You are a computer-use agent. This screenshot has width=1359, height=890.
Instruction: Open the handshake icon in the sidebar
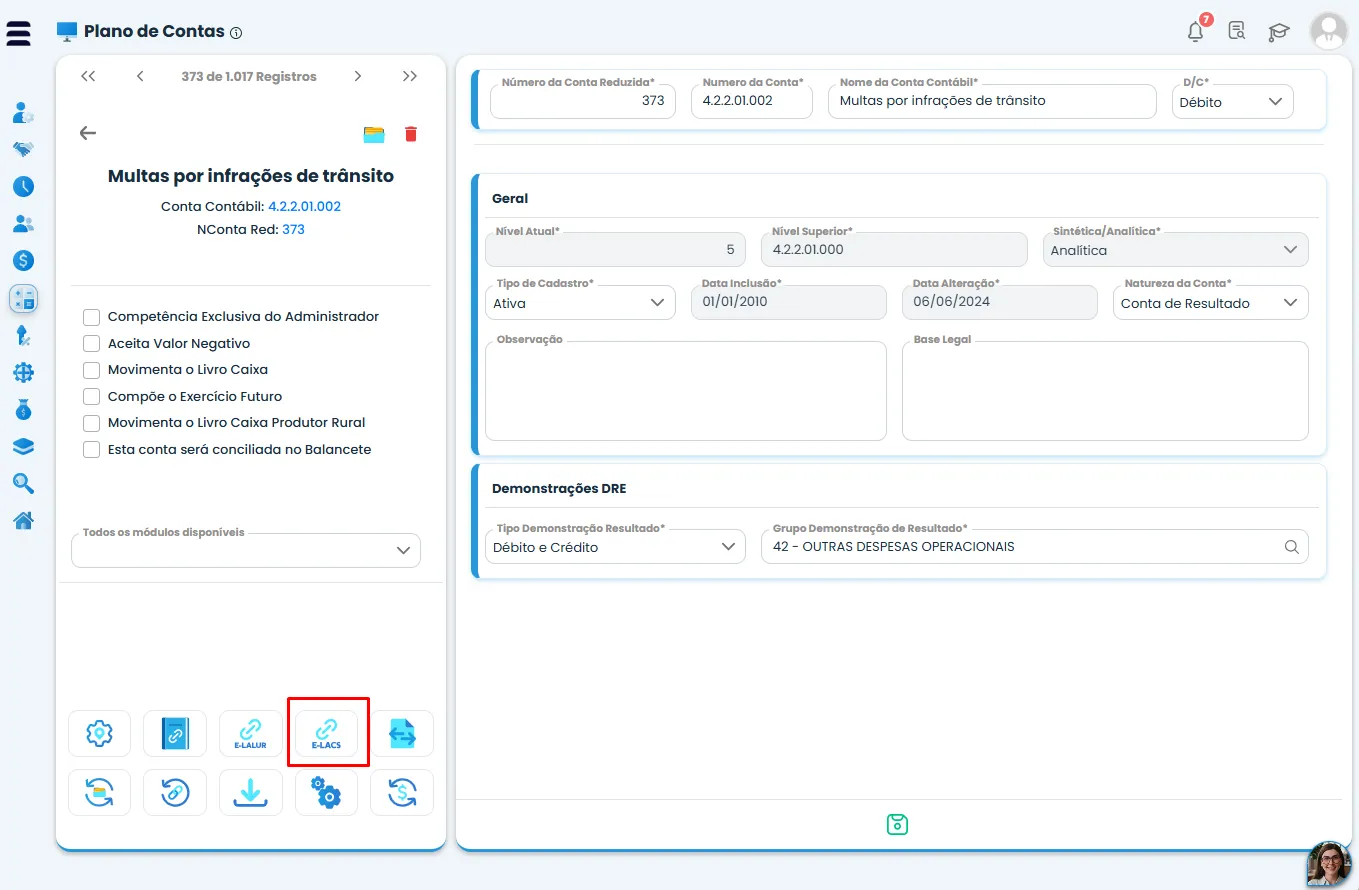tap(23, 149)
